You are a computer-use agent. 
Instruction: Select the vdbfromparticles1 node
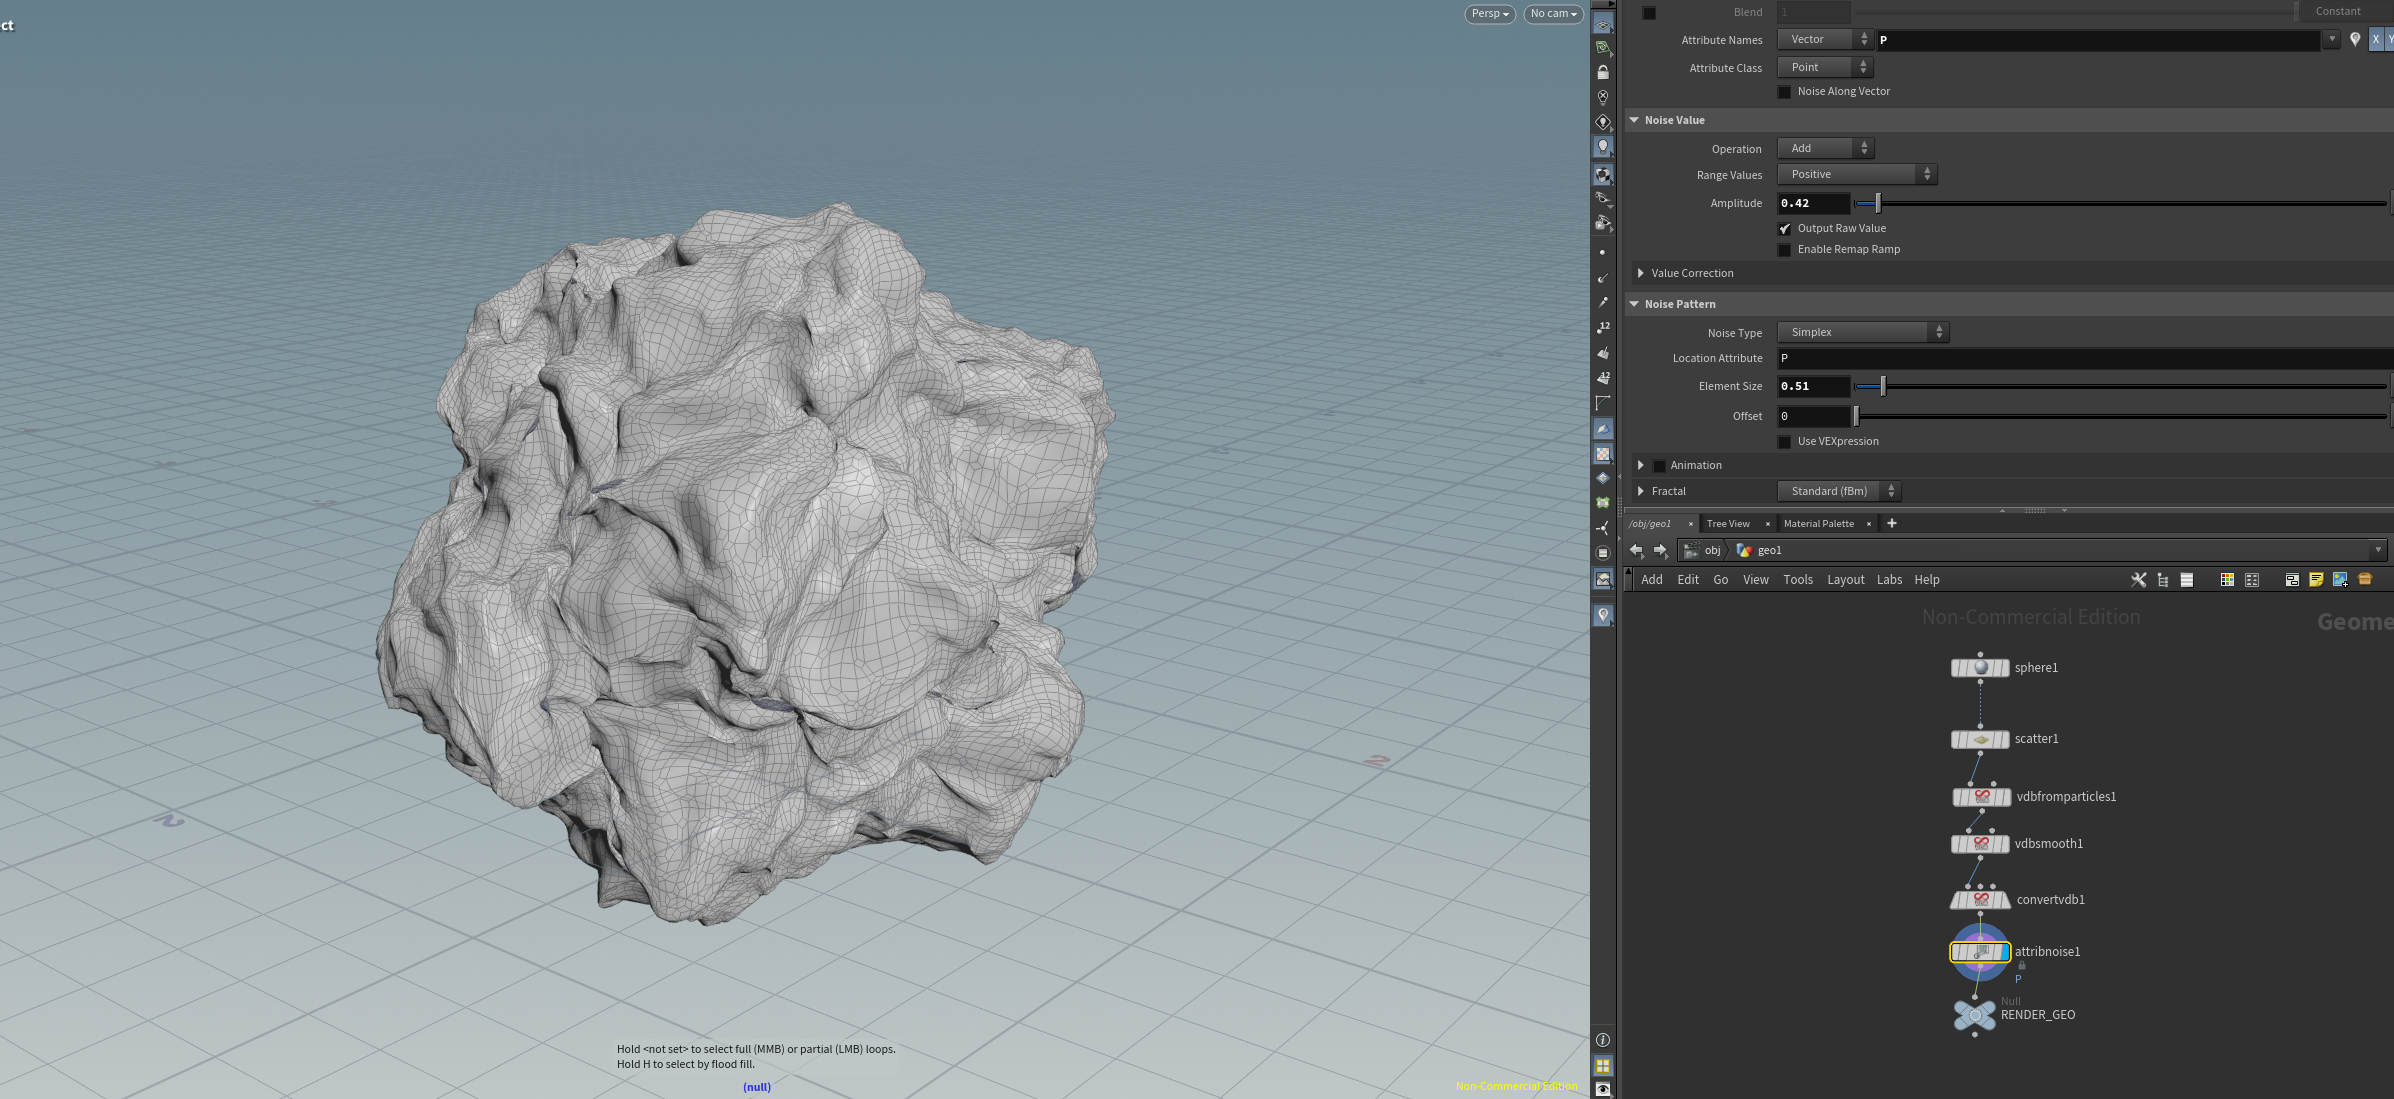coord(1981,797)
